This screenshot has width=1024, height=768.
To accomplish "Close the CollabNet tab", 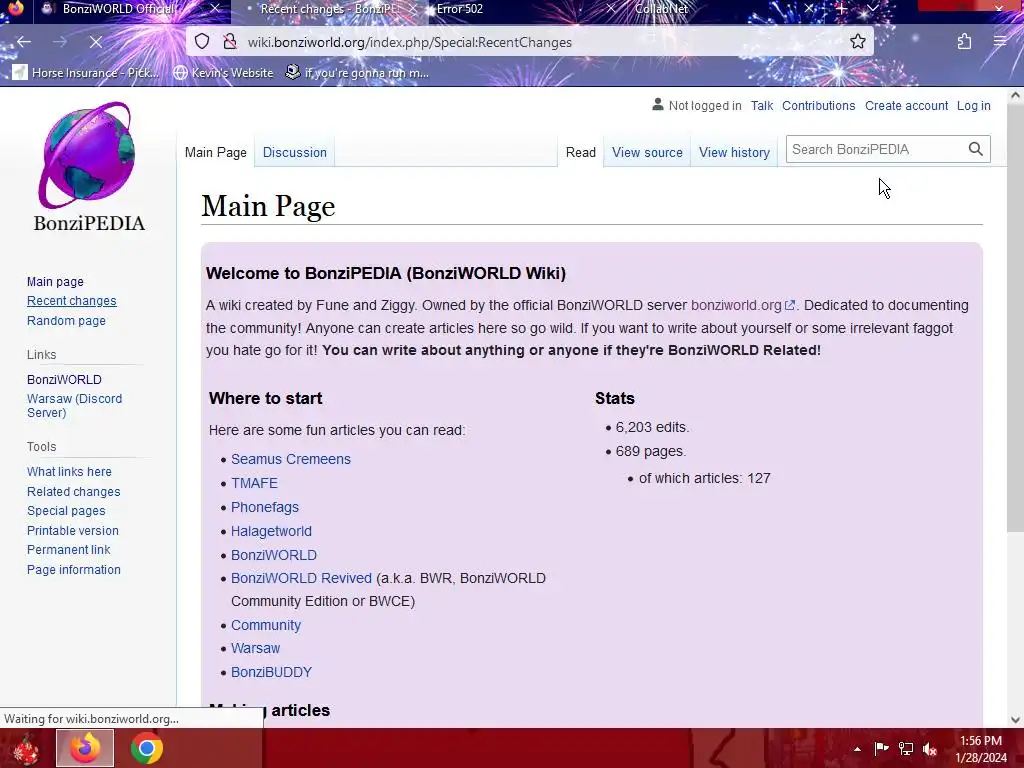I will pos(808,9).
